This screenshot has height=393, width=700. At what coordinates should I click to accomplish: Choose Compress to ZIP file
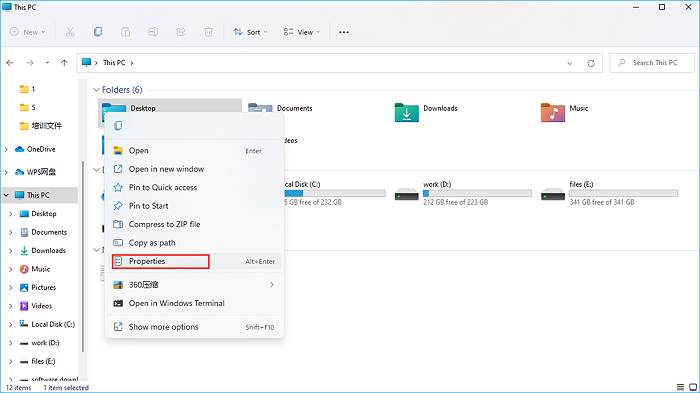[194, 224]
